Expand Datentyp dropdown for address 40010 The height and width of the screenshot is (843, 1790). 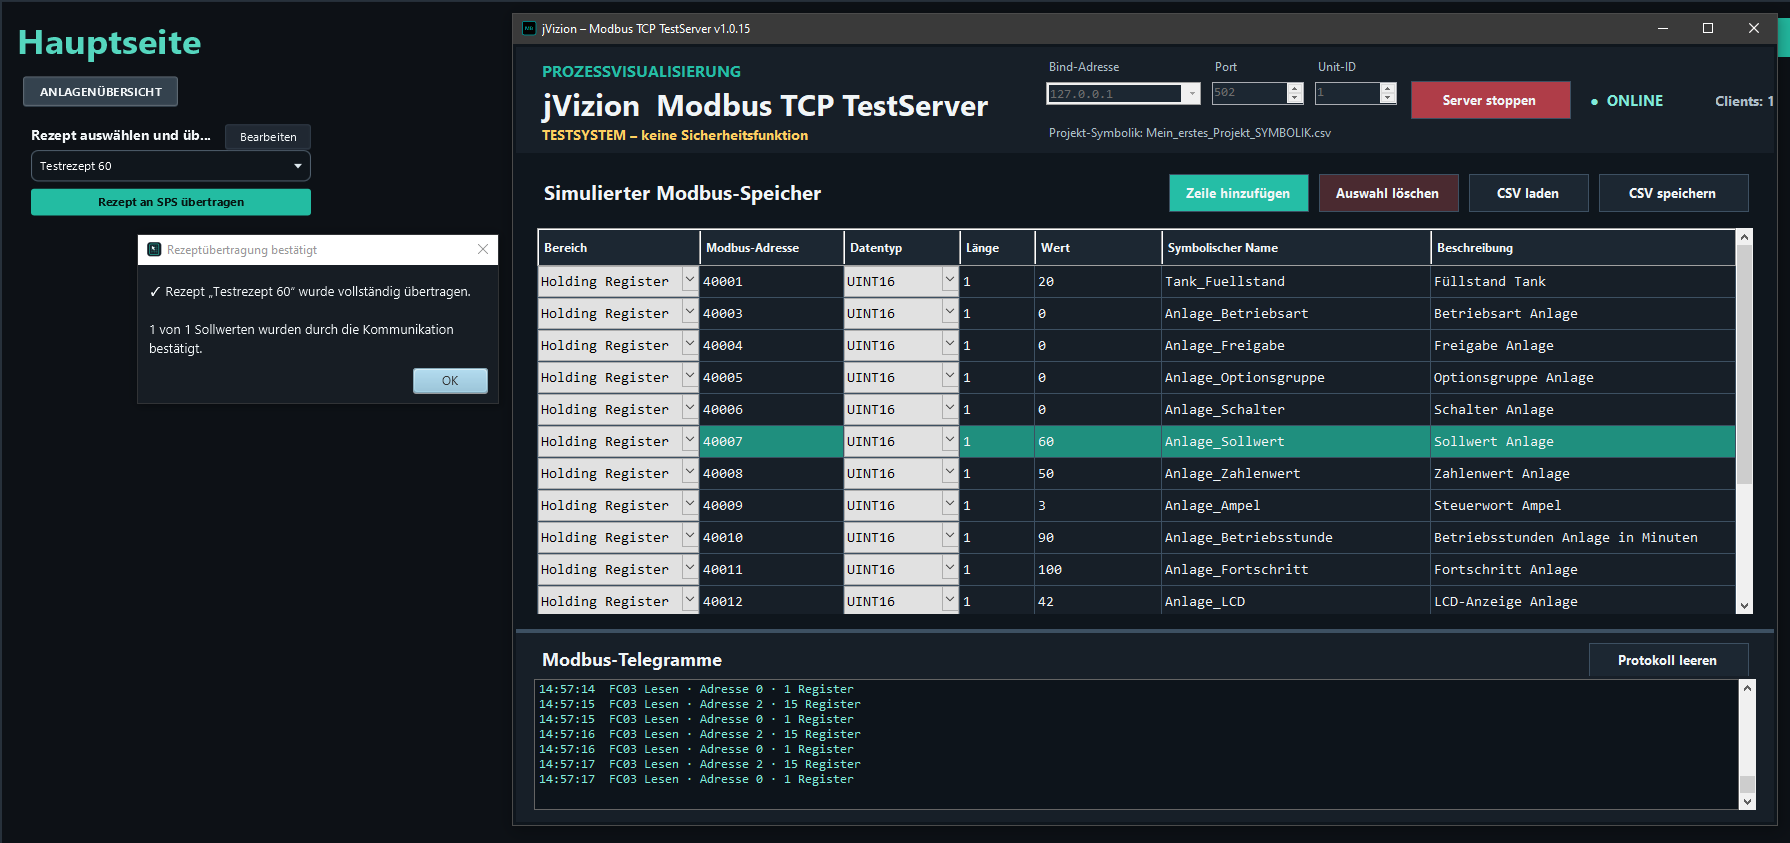tap(949, 537)
